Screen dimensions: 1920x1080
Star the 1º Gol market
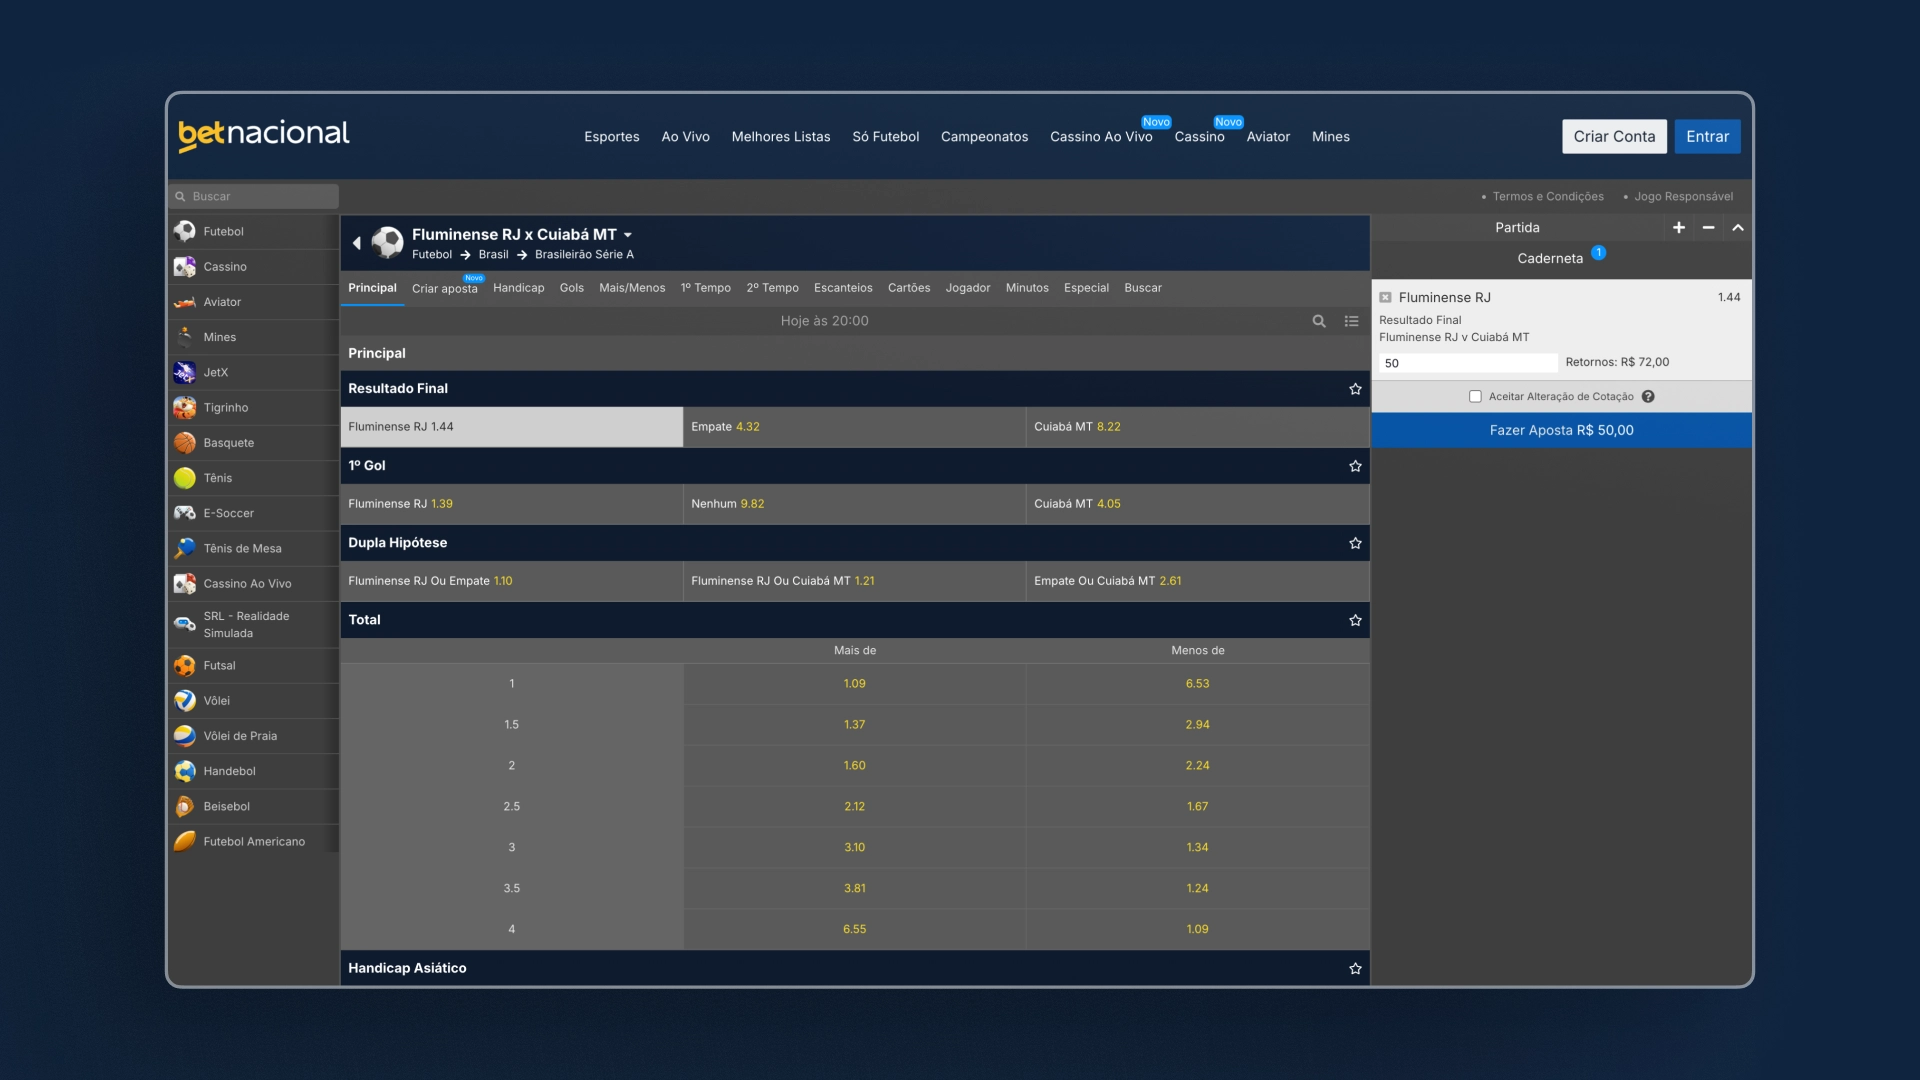tap(1355, 466)
